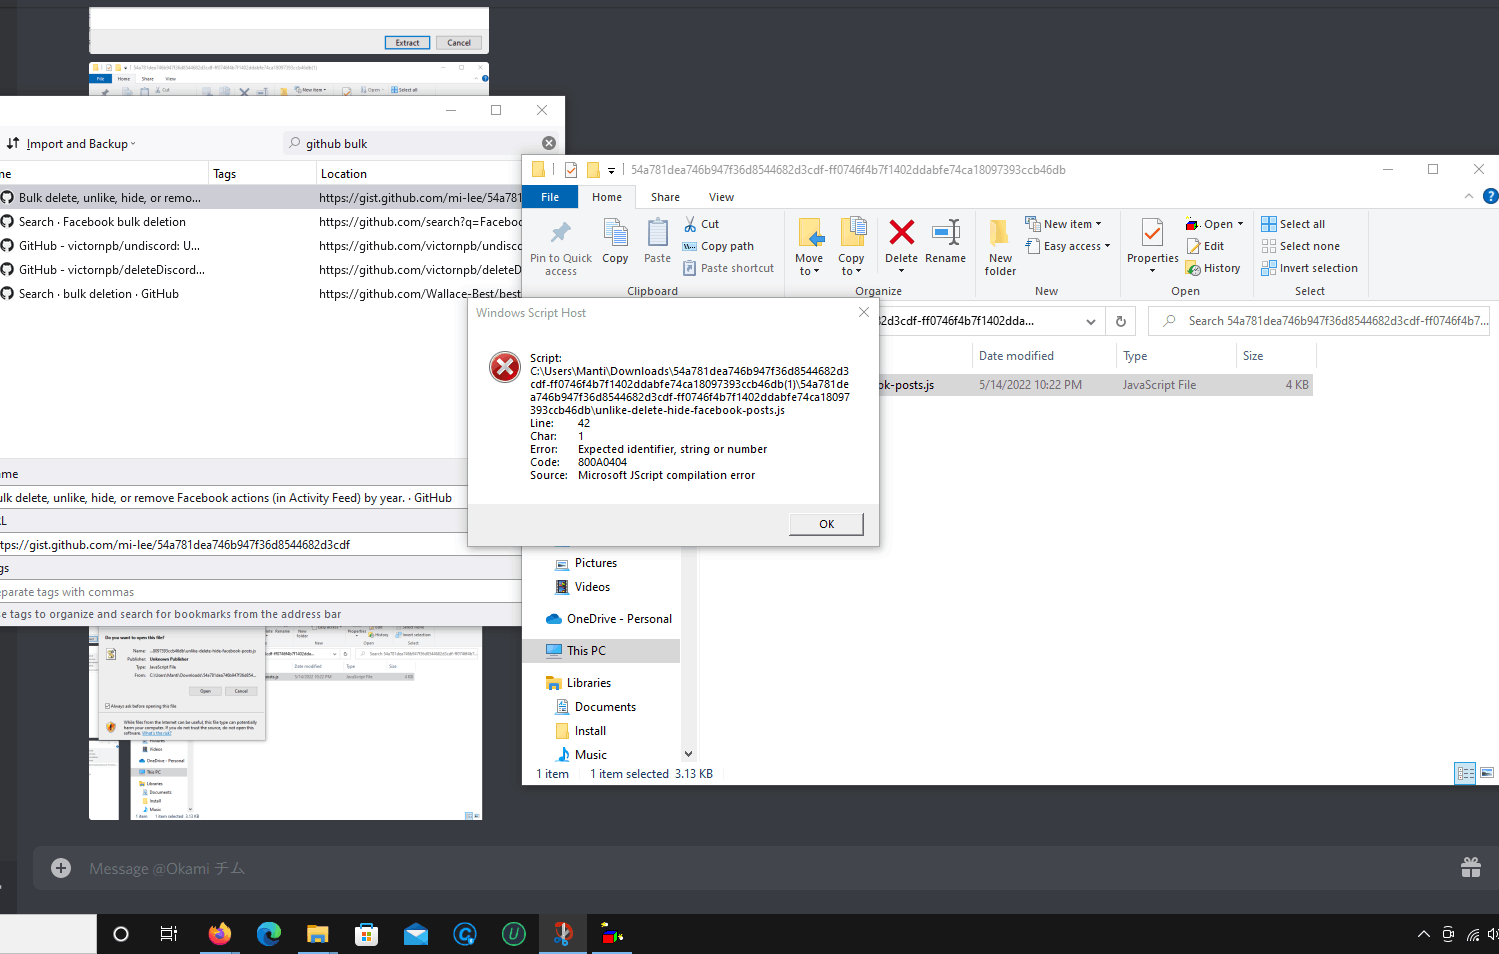This screenshot has width=1499, height=954.
Task: Switch to the Share ribbon tab
Action: 664,196
